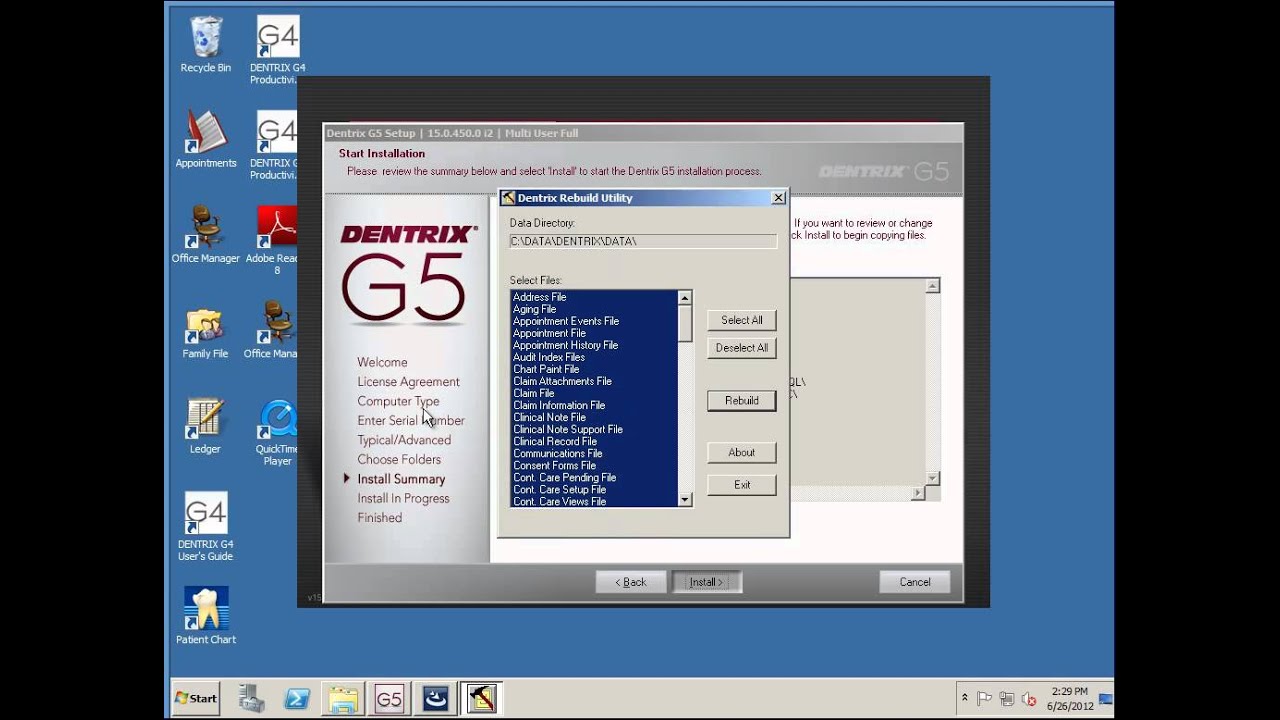This screenshot has height=720, width=1280.
Task: Select Audit Index Files entry
Action: (x=594, y=357)
